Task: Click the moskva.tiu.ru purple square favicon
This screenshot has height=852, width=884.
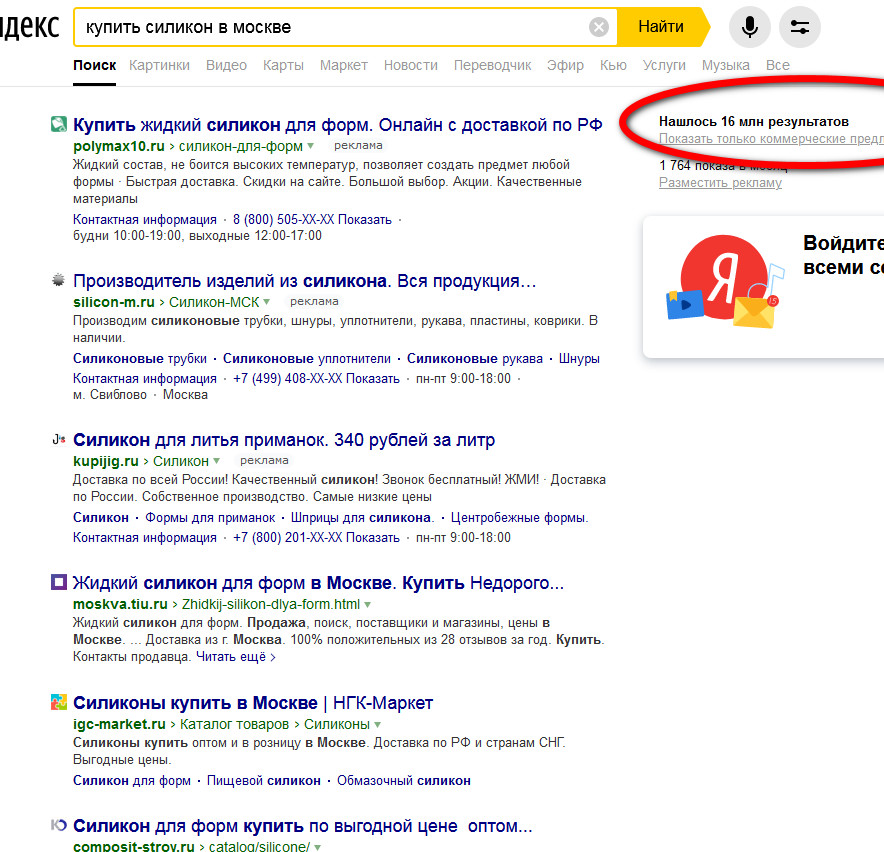Action: pos(59,582)
